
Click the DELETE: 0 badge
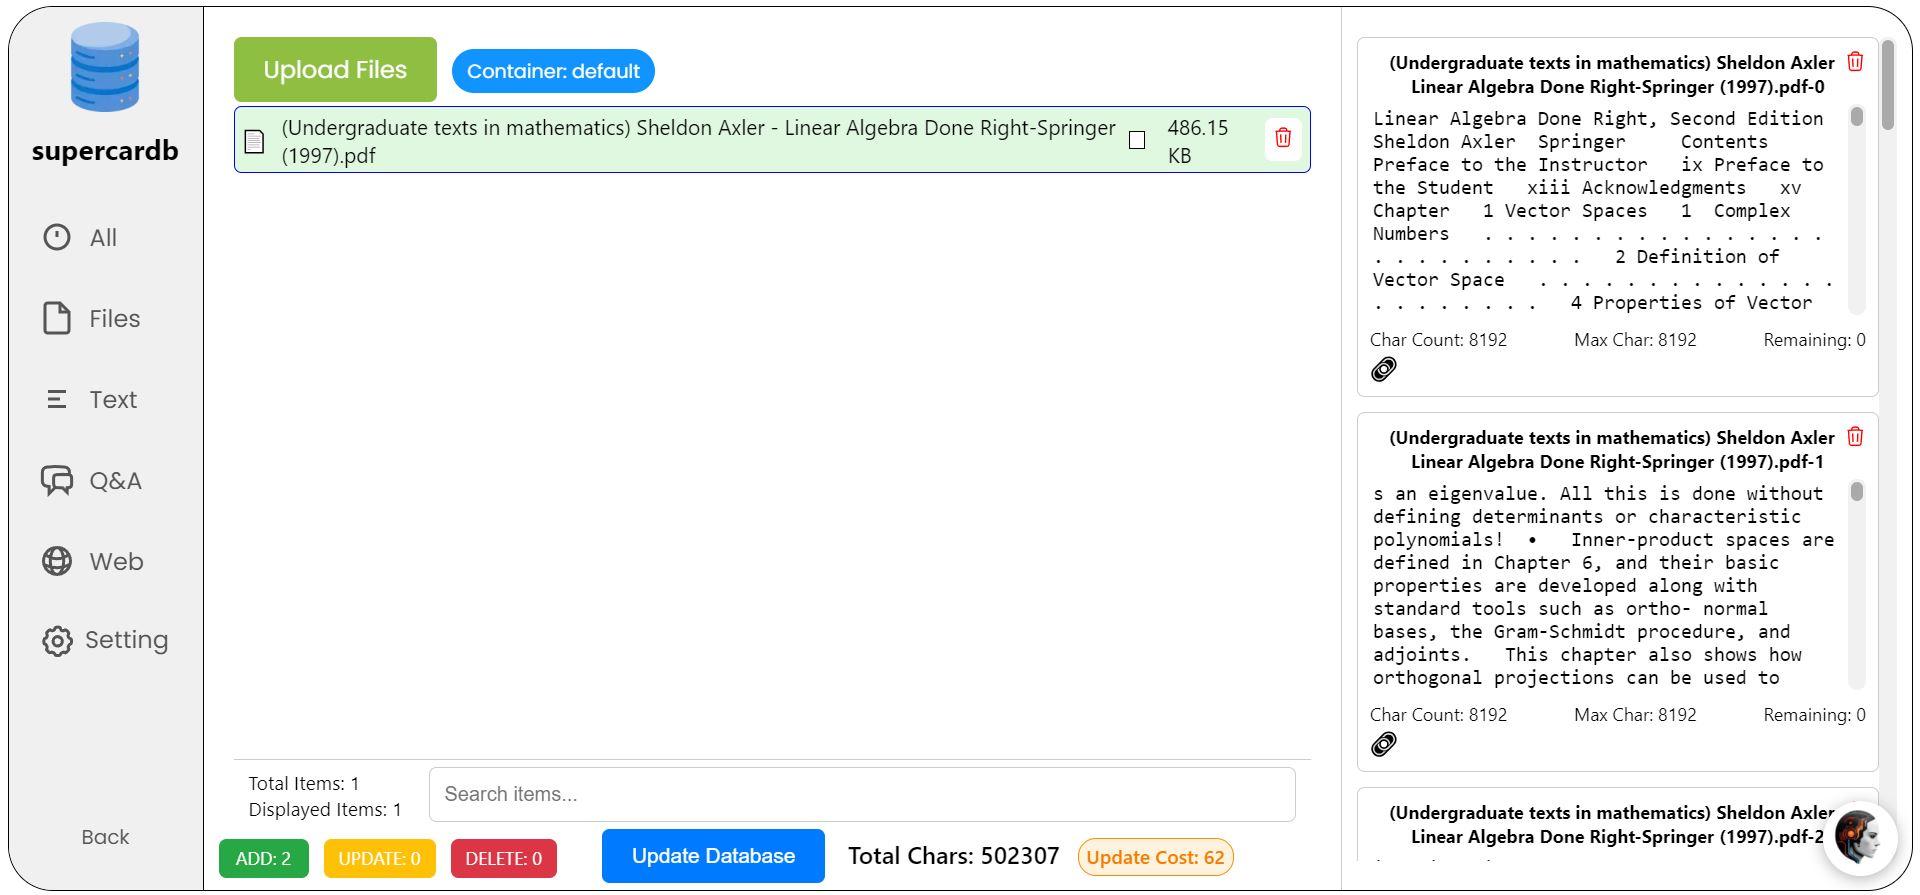504,858
